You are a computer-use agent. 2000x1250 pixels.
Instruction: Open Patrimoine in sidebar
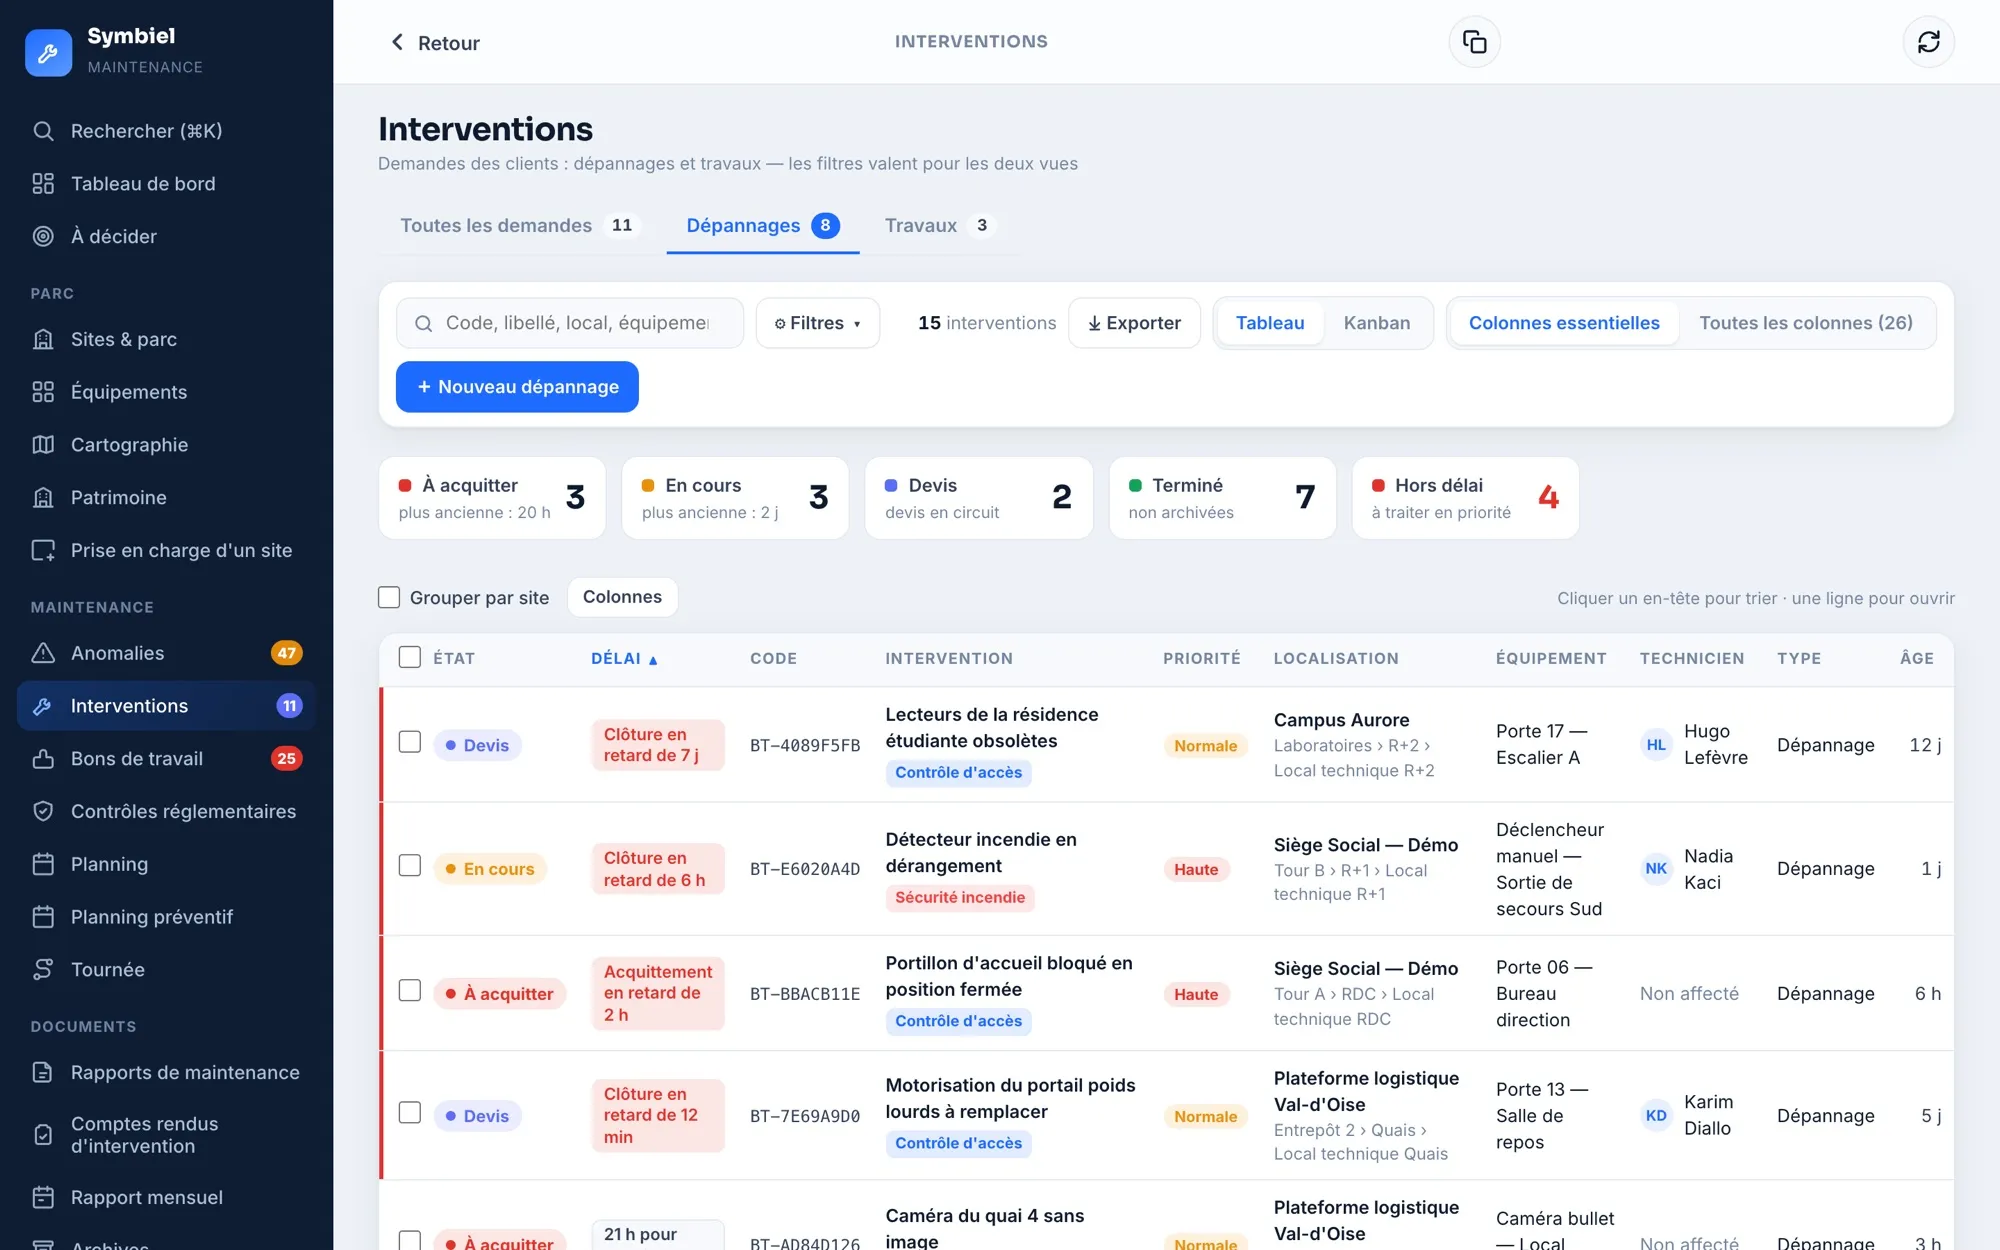pyautogui.click(x=166, y=498)
